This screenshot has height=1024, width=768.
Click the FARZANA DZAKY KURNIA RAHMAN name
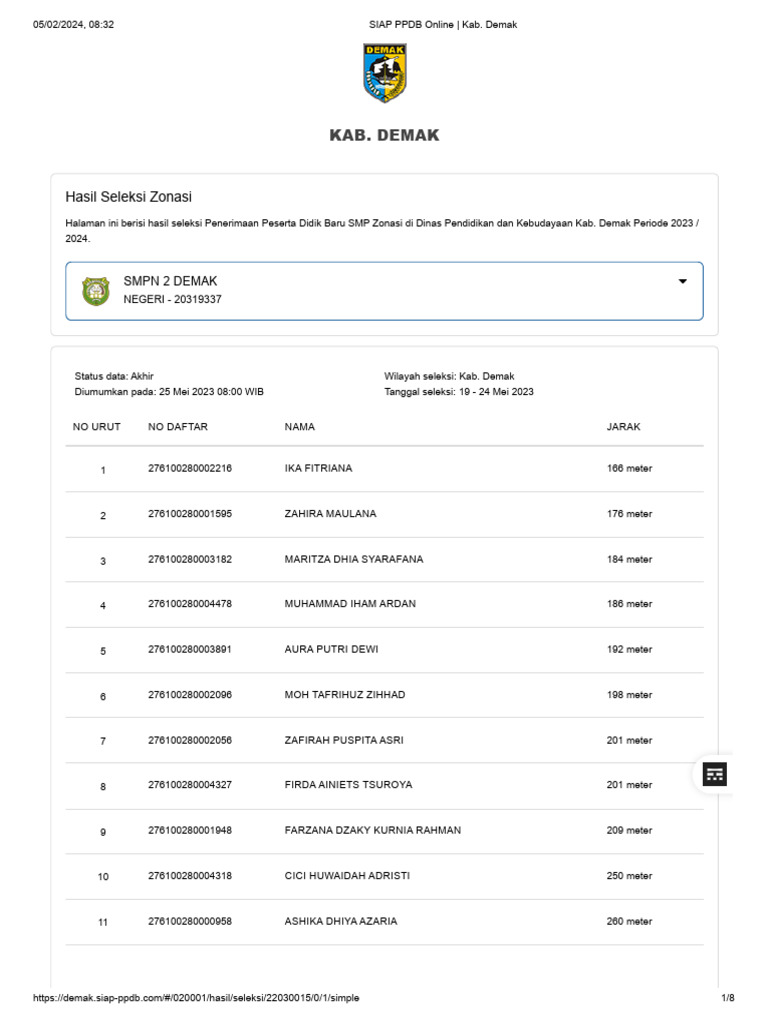pos(372,830)
